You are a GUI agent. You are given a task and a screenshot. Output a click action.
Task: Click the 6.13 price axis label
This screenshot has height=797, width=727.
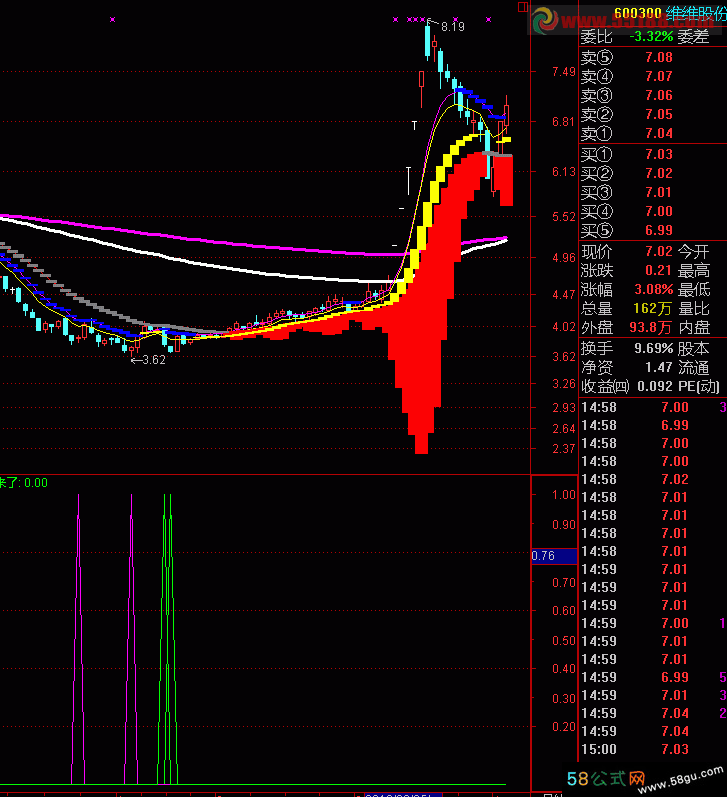point(564,172)
